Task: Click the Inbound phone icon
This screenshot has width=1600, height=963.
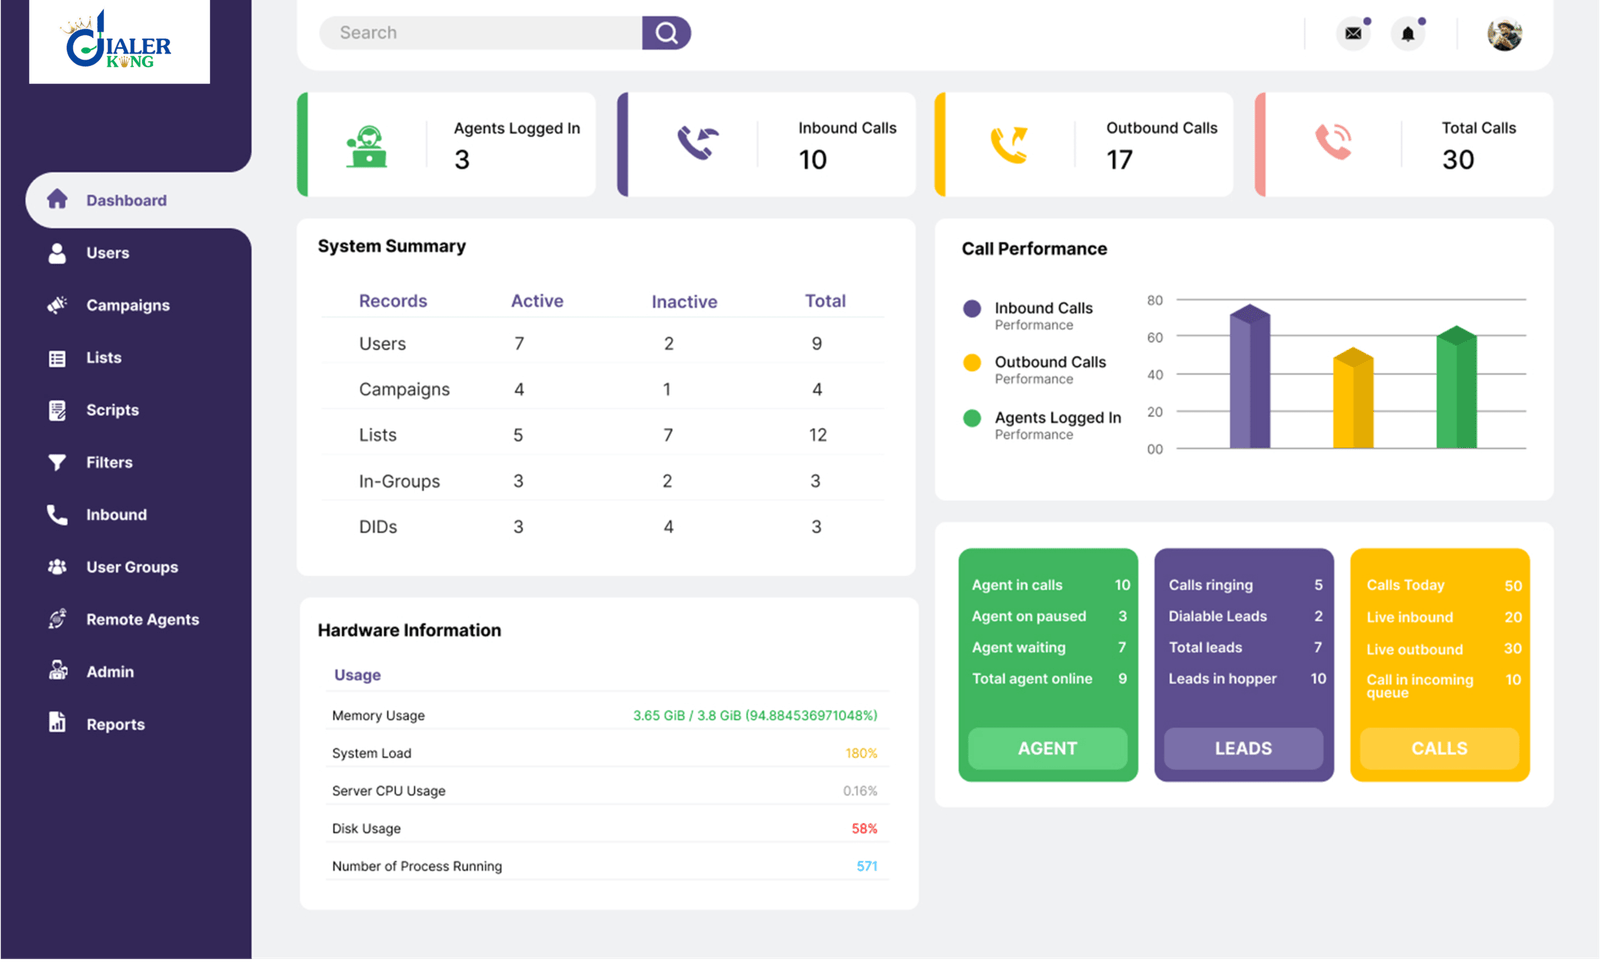Action: click(57, 514)
